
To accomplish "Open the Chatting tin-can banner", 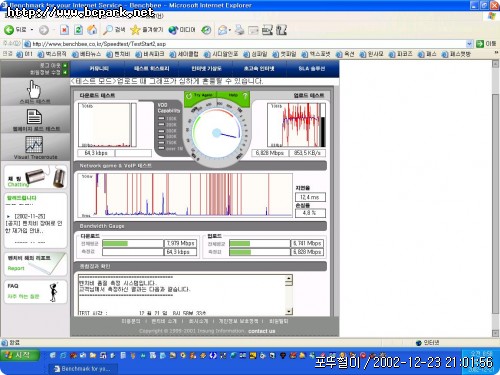I will pos(35,177).
